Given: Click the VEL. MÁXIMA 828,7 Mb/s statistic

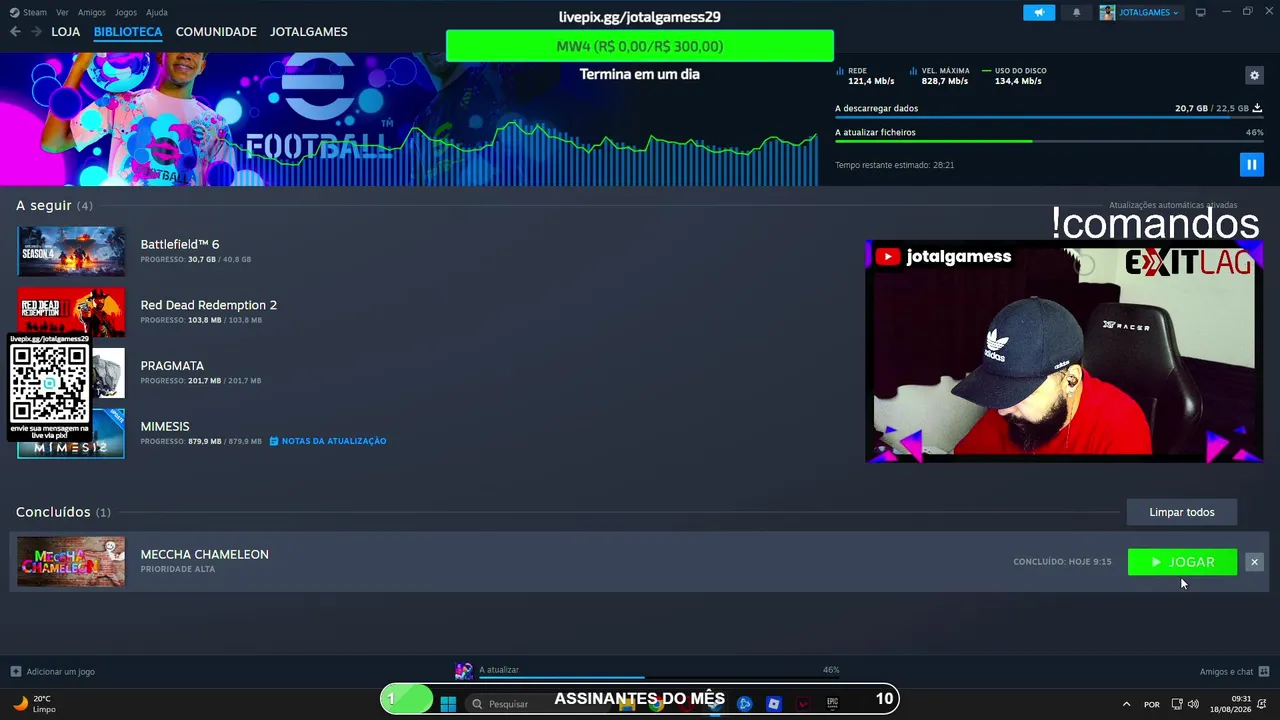Looking at the screenshot, I should click(x=940, y=76).
